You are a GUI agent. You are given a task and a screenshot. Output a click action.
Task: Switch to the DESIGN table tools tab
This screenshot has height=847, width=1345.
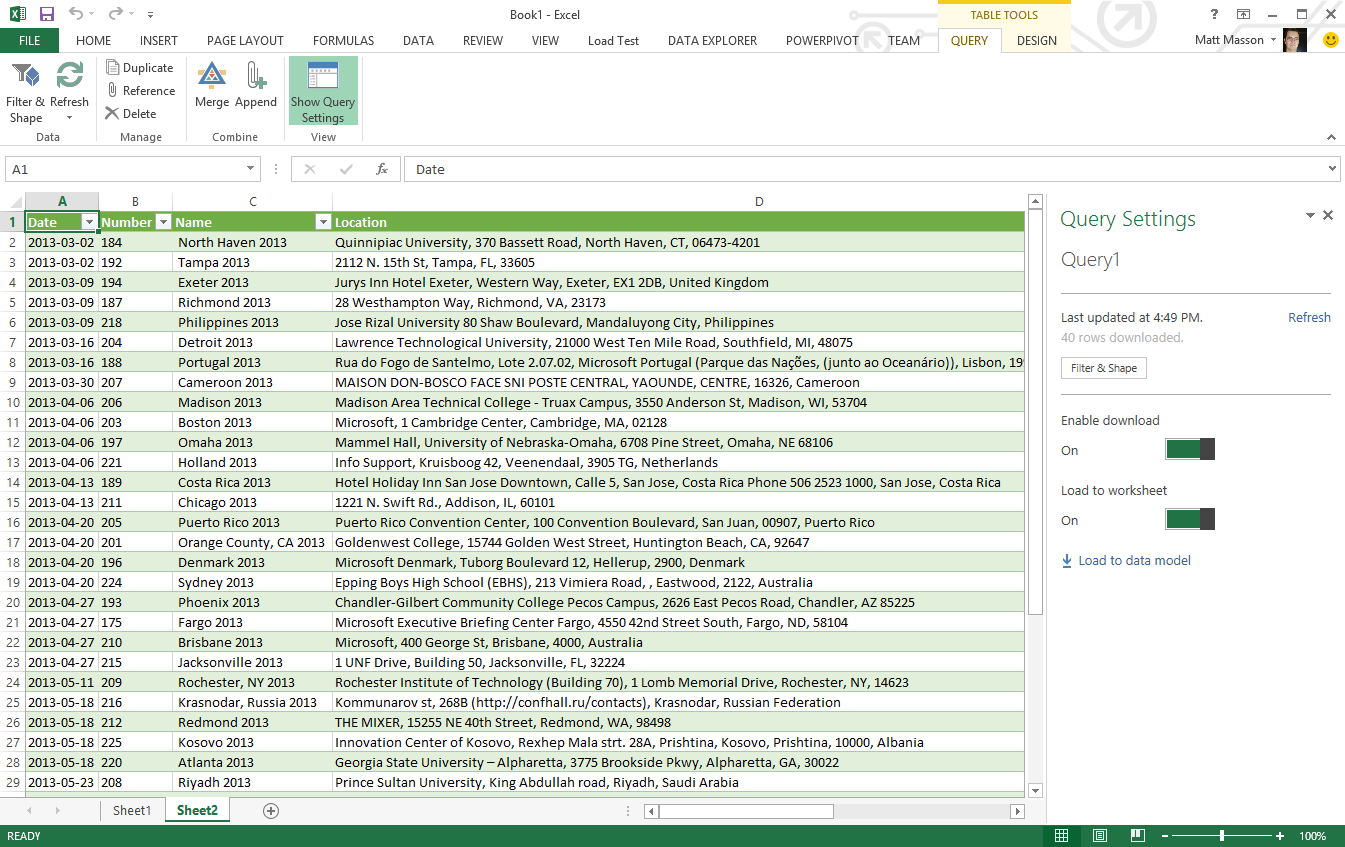(x=1037, y=40)
